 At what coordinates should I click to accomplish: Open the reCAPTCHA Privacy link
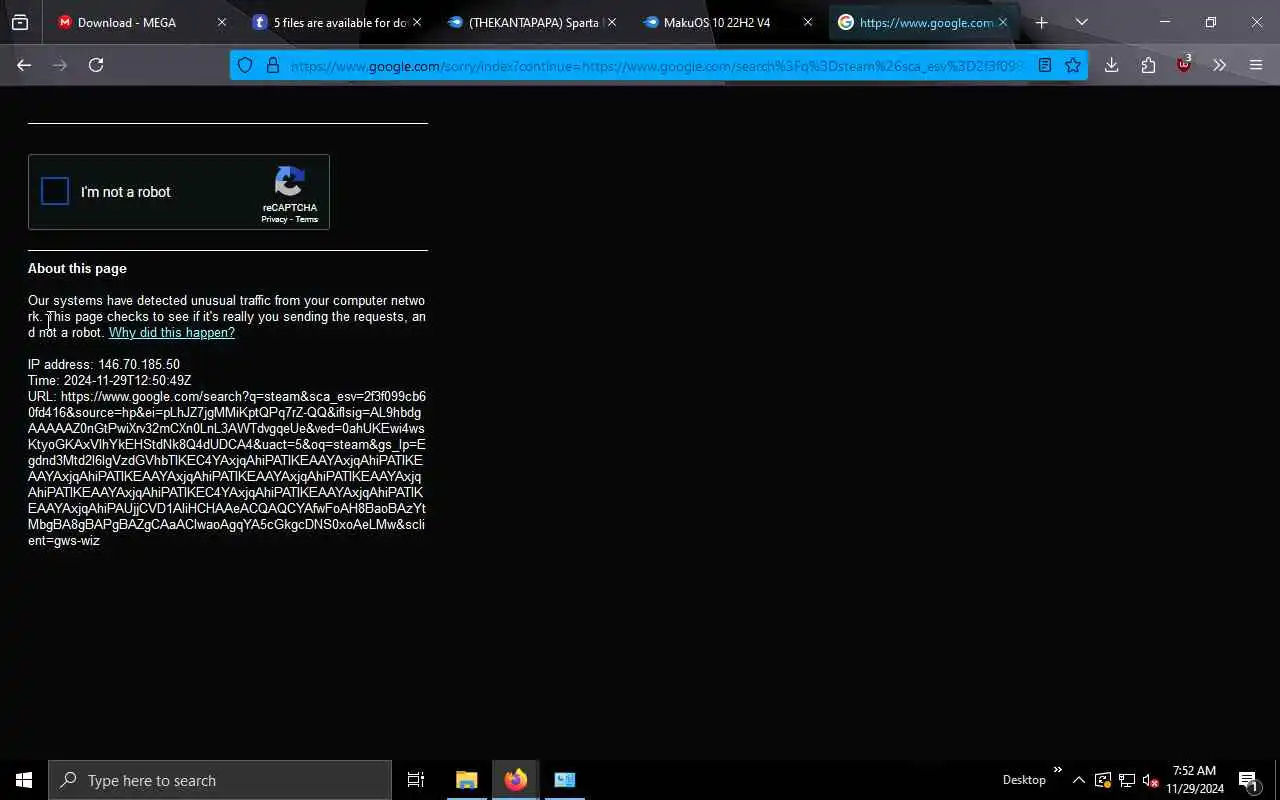tap(274, 219)
